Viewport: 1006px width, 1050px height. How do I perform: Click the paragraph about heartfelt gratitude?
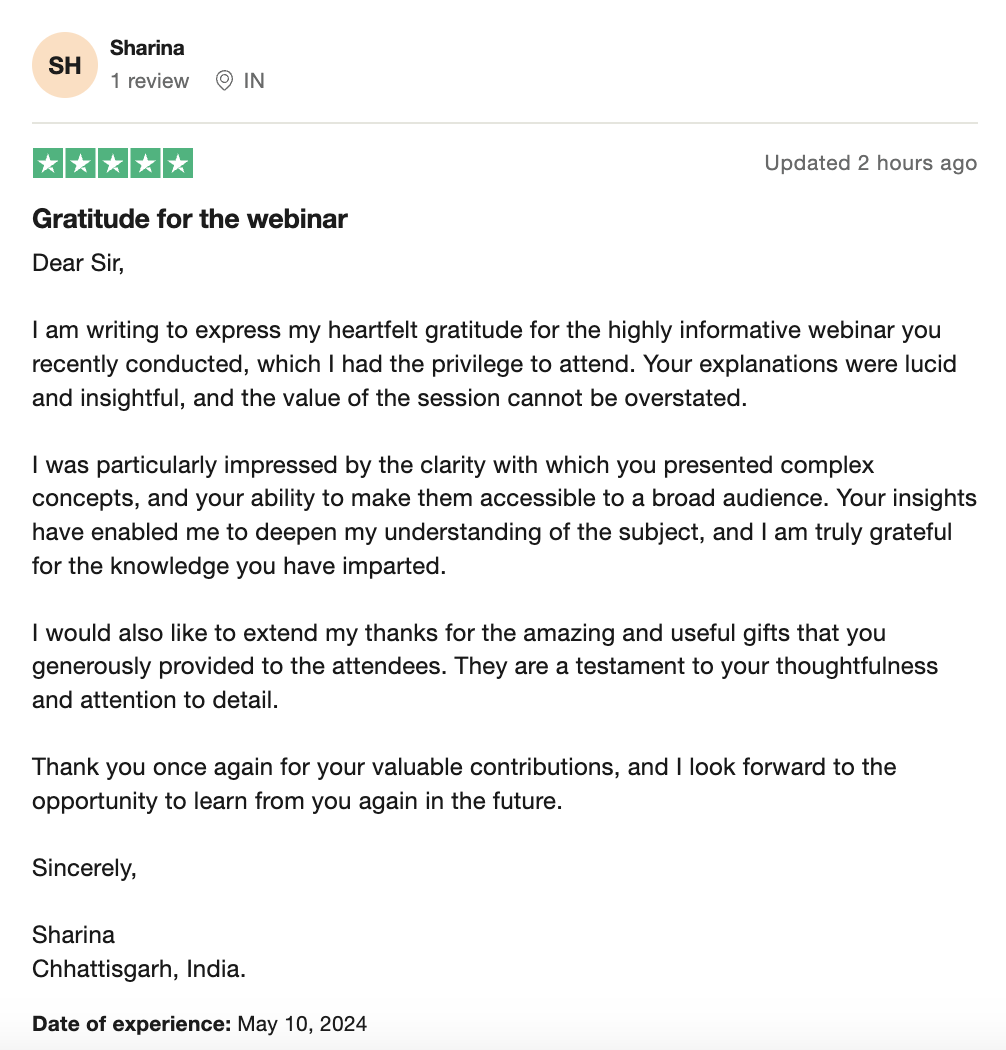point(494,364)
